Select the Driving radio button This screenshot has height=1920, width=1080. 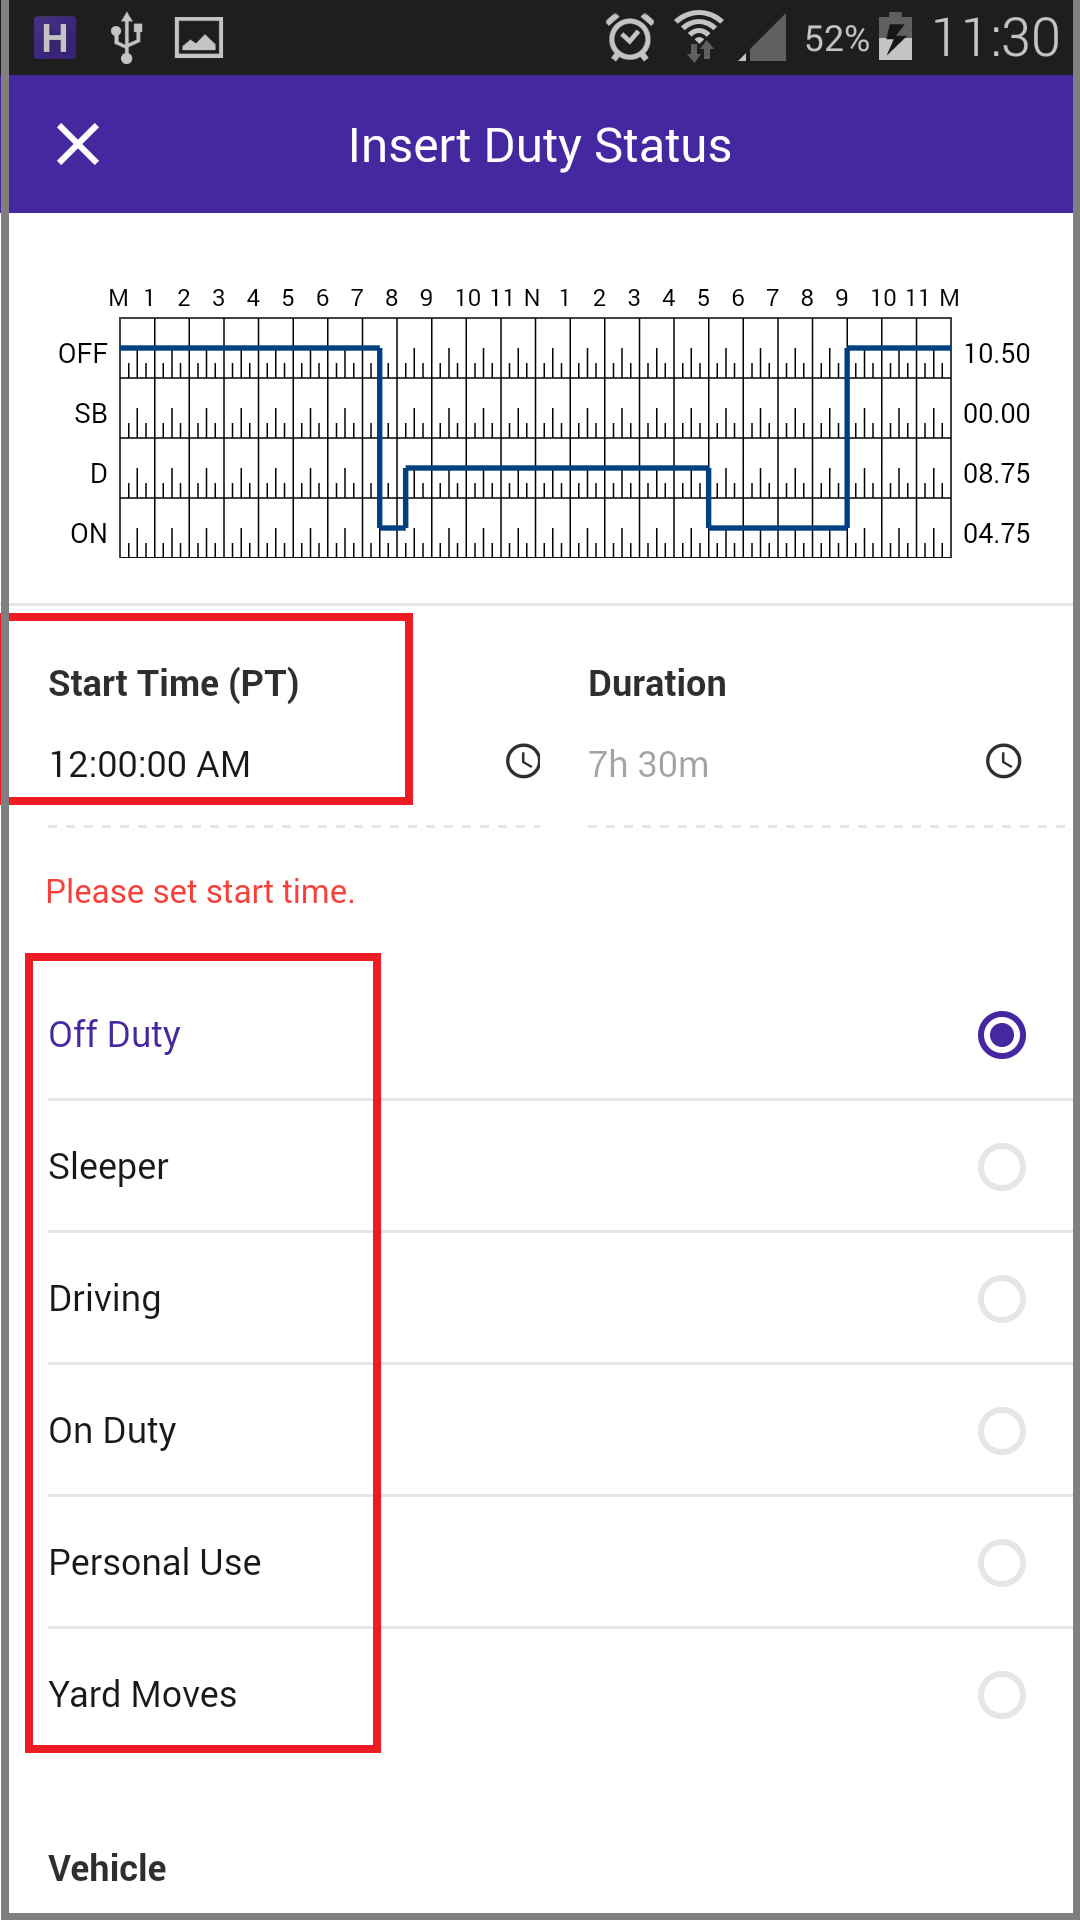pos(1002,1299)
